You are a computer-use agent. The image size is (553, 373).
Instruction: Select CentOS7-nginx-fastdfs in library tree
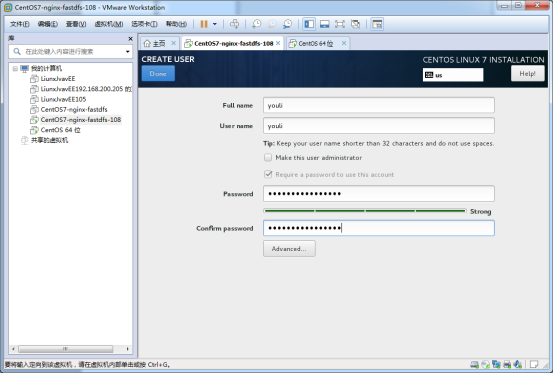[x=74, y=109]
